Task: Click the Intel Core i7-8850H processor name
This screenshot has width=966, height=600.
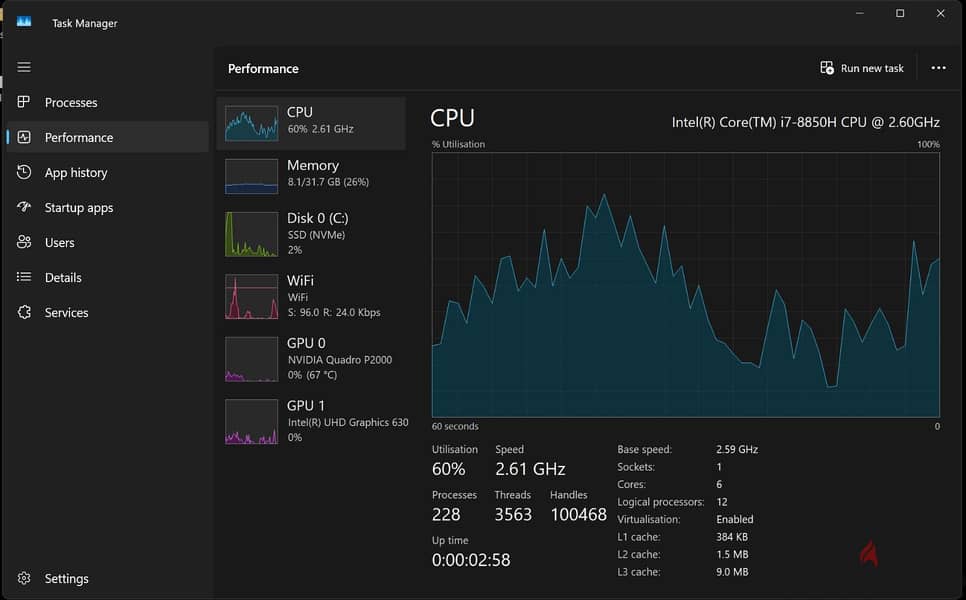Action: click(806, 122)
